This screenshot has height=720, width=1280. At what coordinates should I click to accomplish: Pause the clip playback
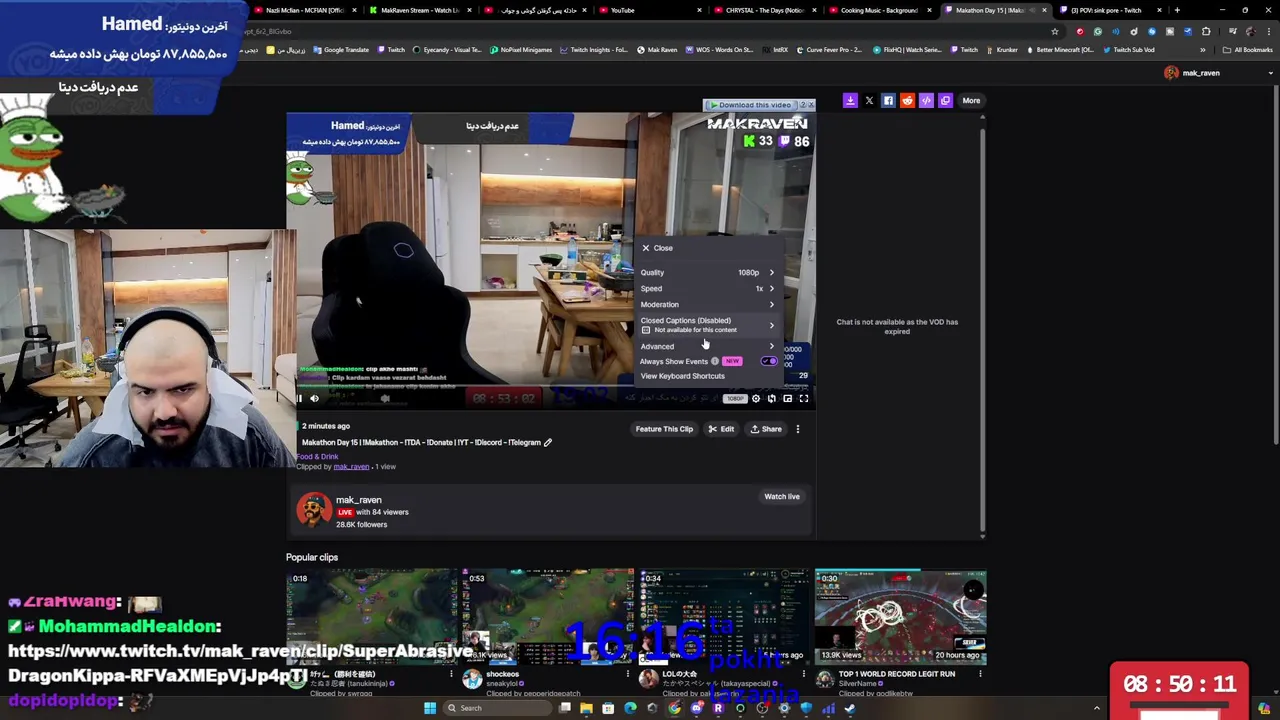pyautogui.click(x=298, y=398)
